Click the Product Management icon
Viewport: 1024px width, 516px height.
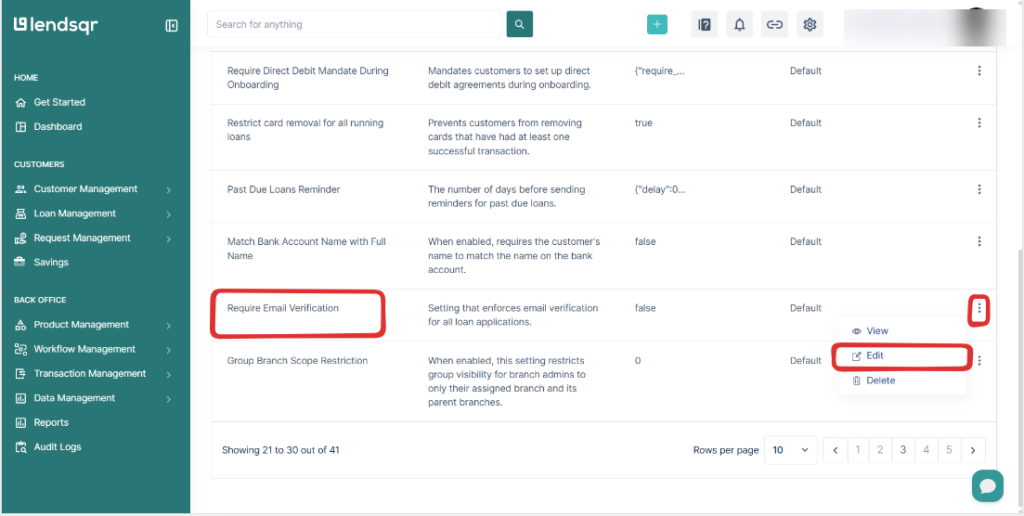(x=20, y=325)
